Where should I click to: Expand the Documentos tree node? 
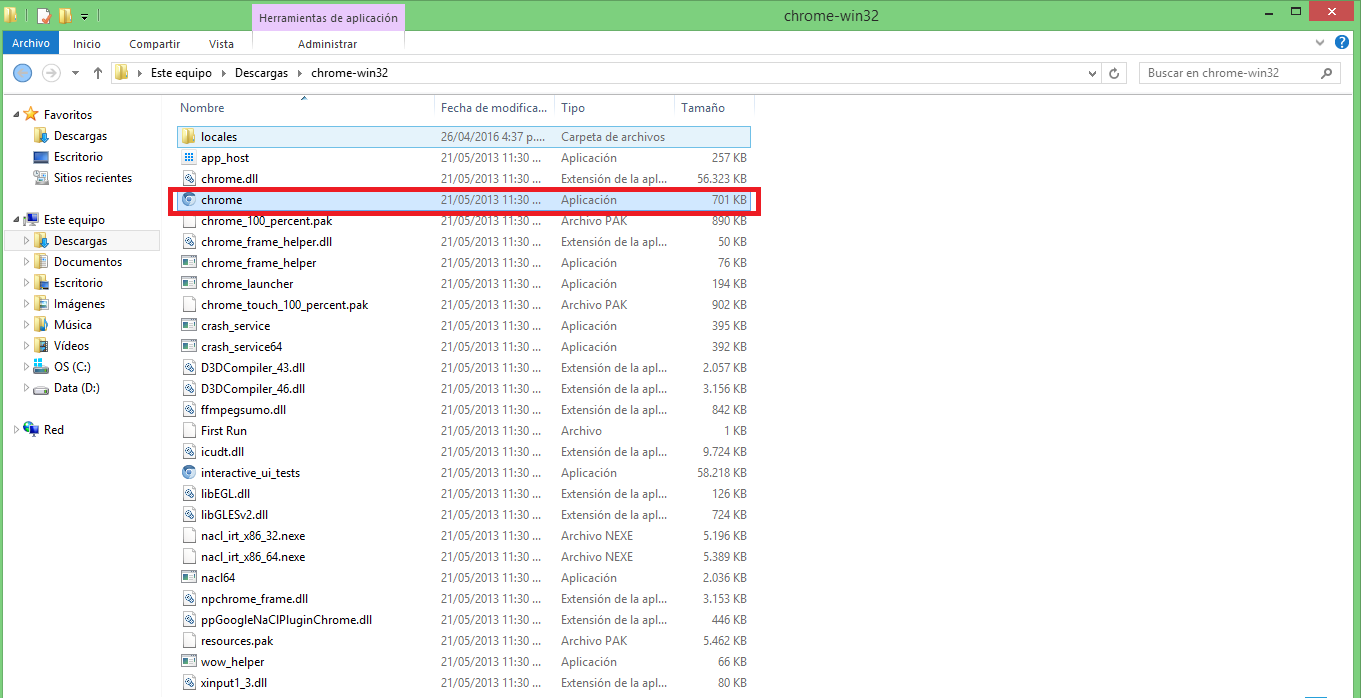[x=27, y=262]
